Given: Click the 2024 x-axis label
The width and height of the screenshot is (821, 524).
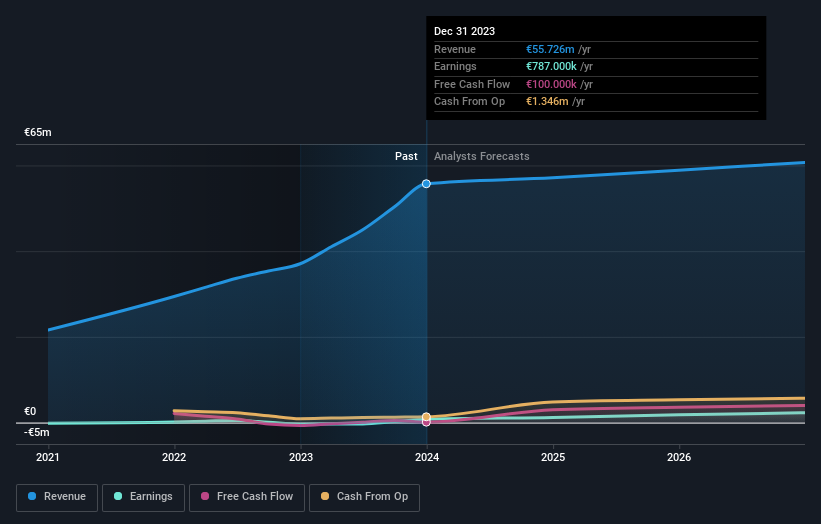Looking at the screenshot, I should 427,458.
